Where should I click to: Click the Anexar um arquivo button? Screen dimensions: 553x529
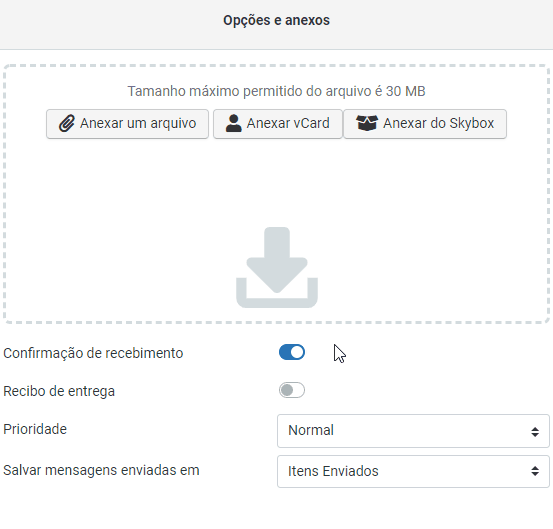pyautogui.click(x=127, y=124)
